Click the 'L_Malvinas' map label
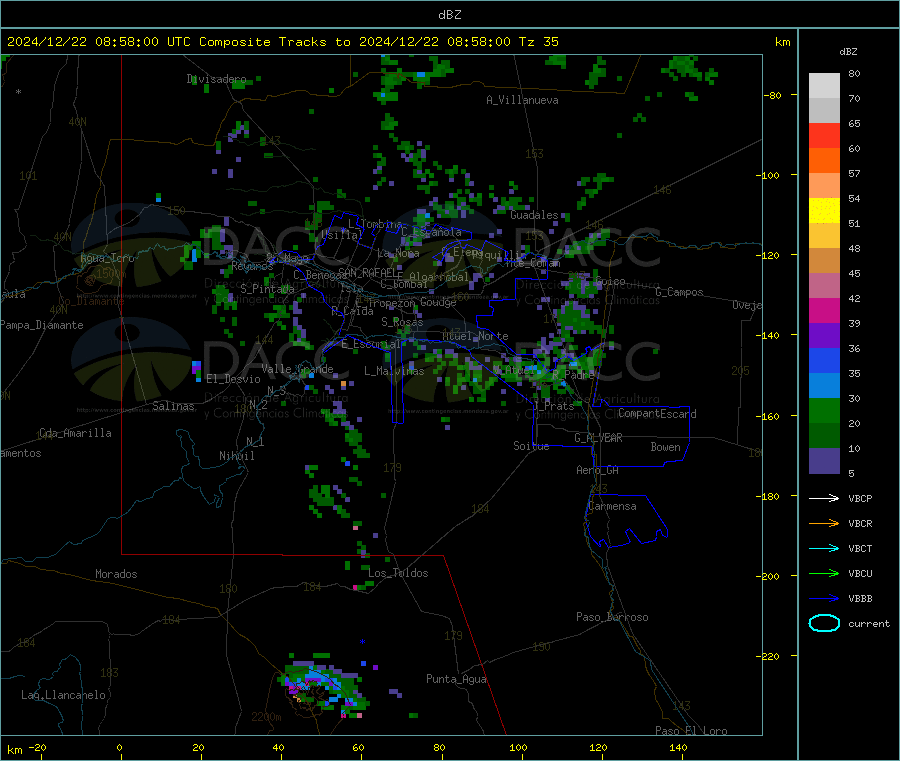This screenshot has height=761, width=900. click(x=394, y=371)
